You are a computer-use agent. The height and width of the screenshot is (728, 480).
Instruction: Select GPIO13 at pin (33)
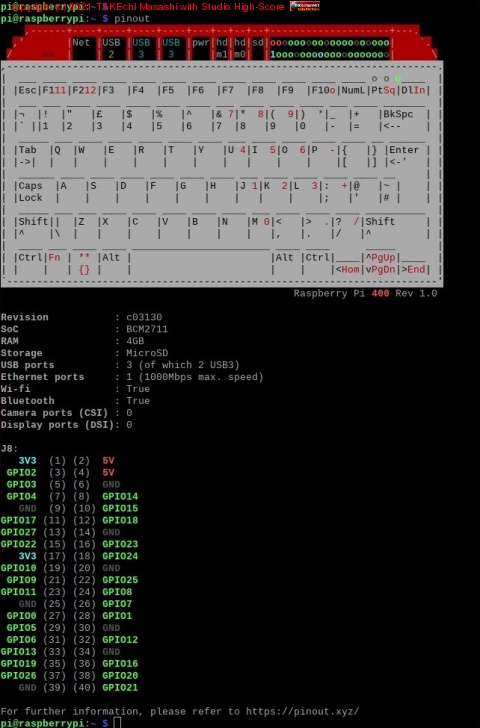[x=18, y=652]
